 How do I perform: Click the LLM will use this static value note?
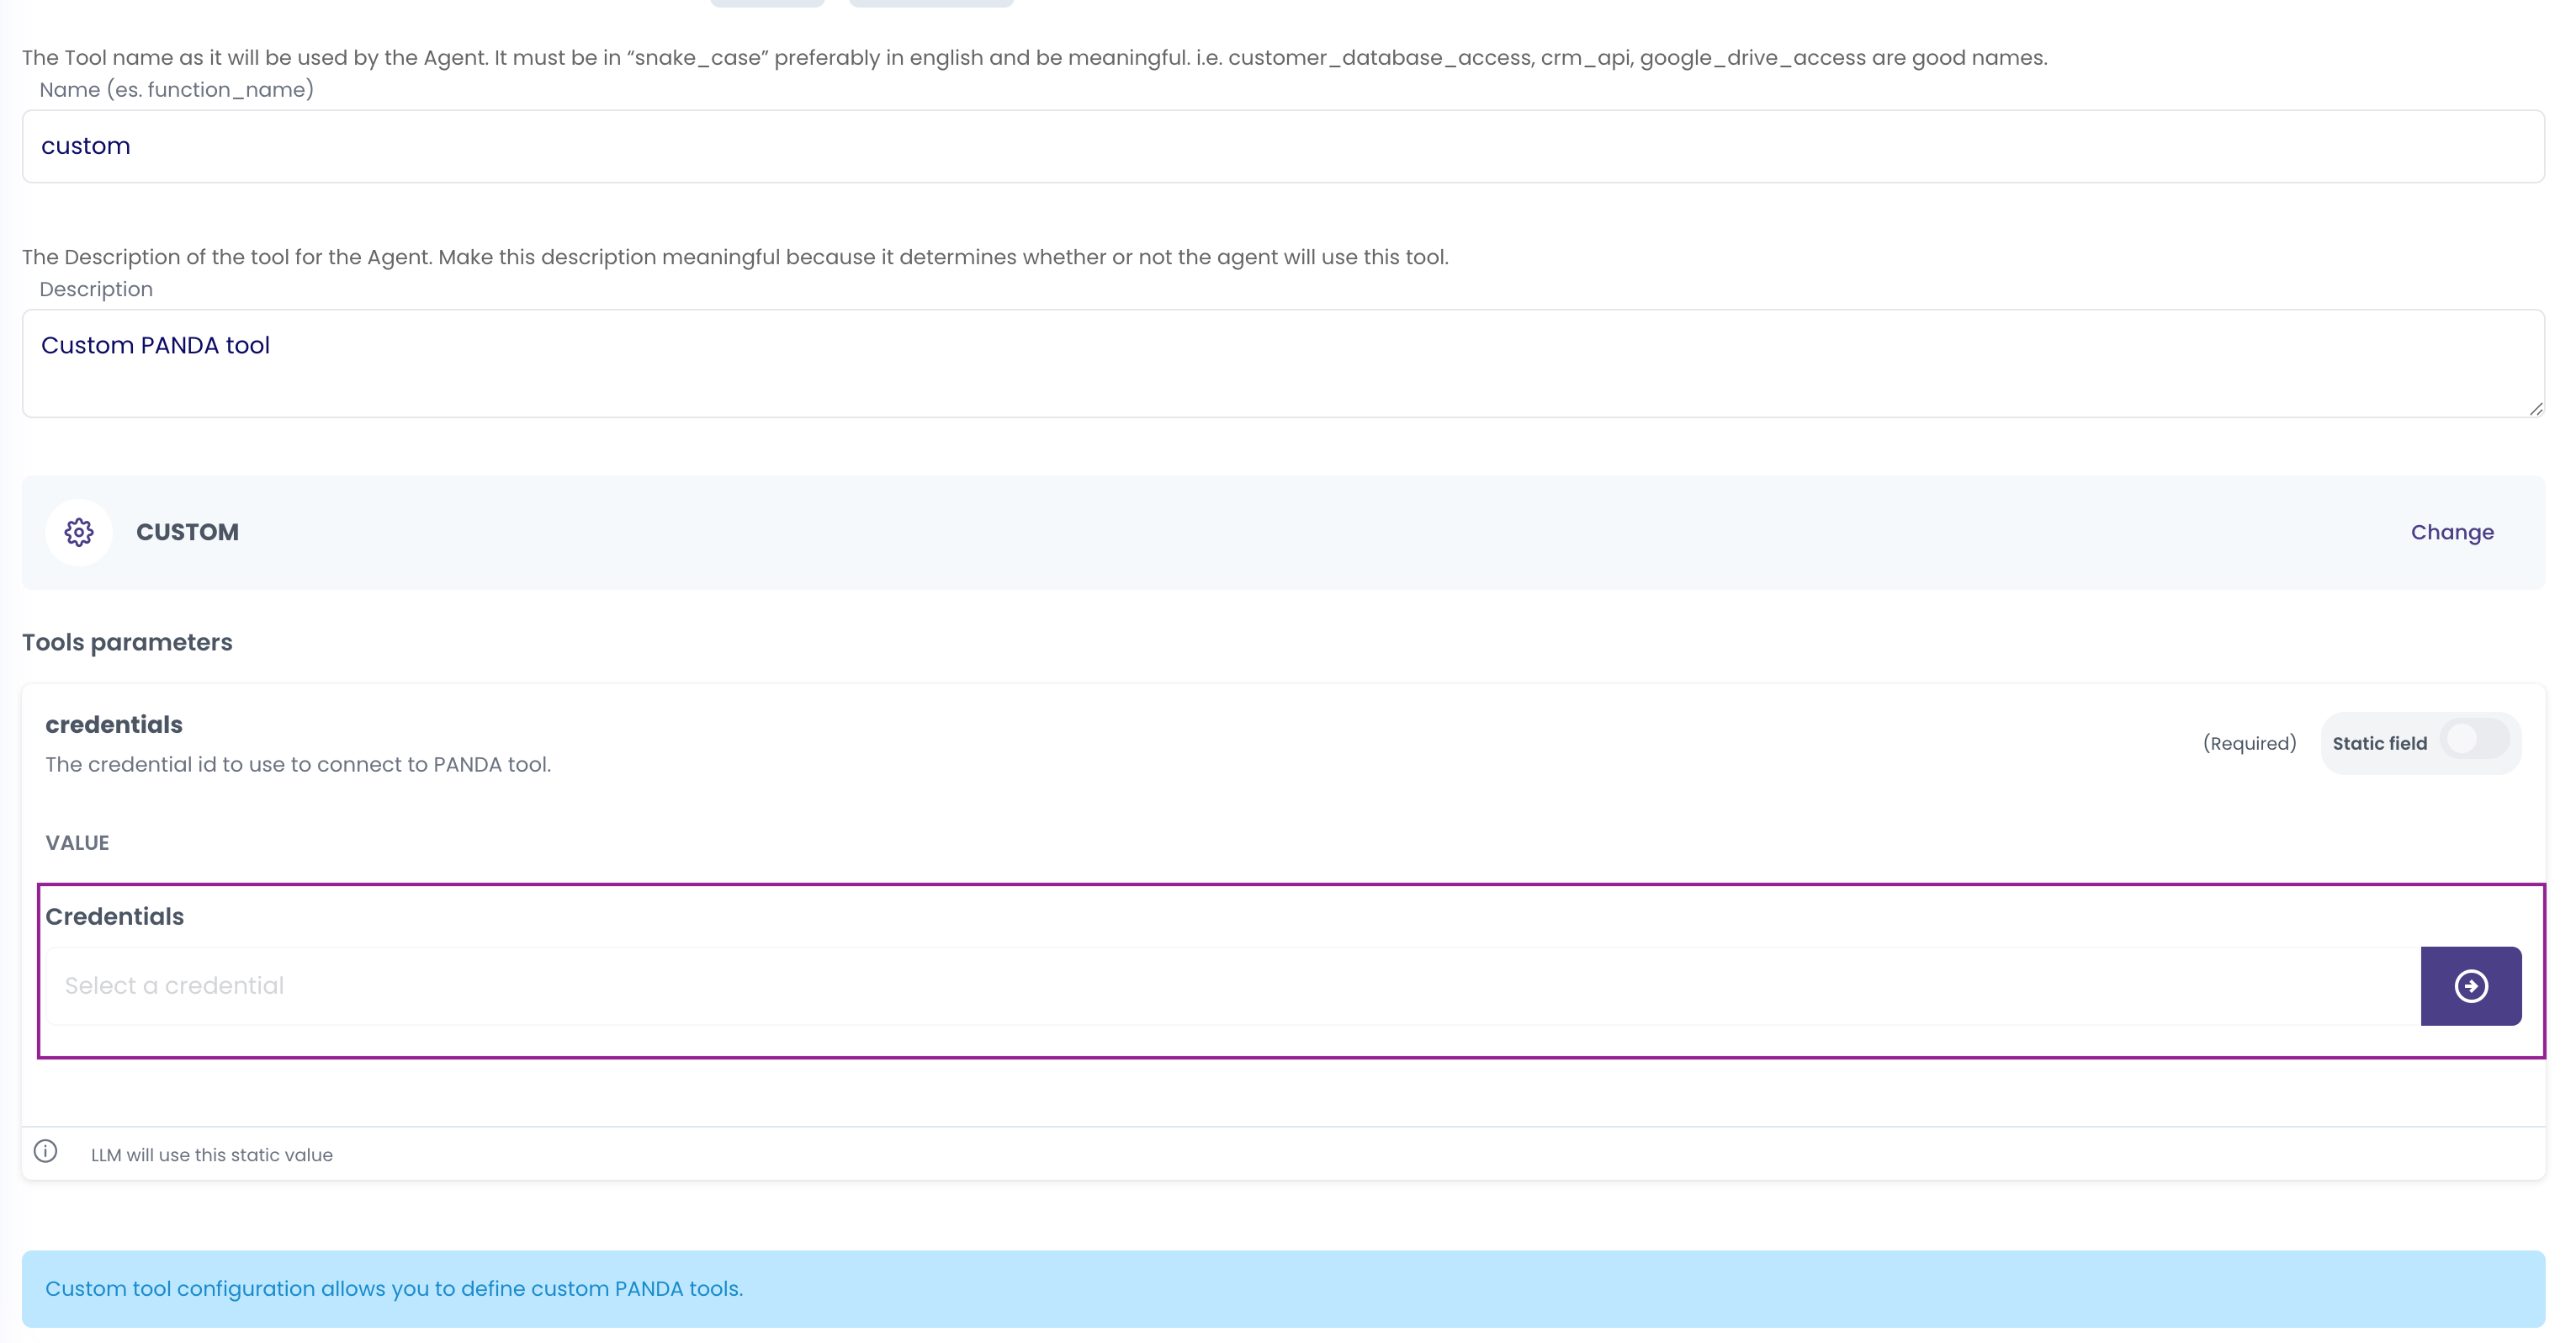click(x=211, y=1154)
